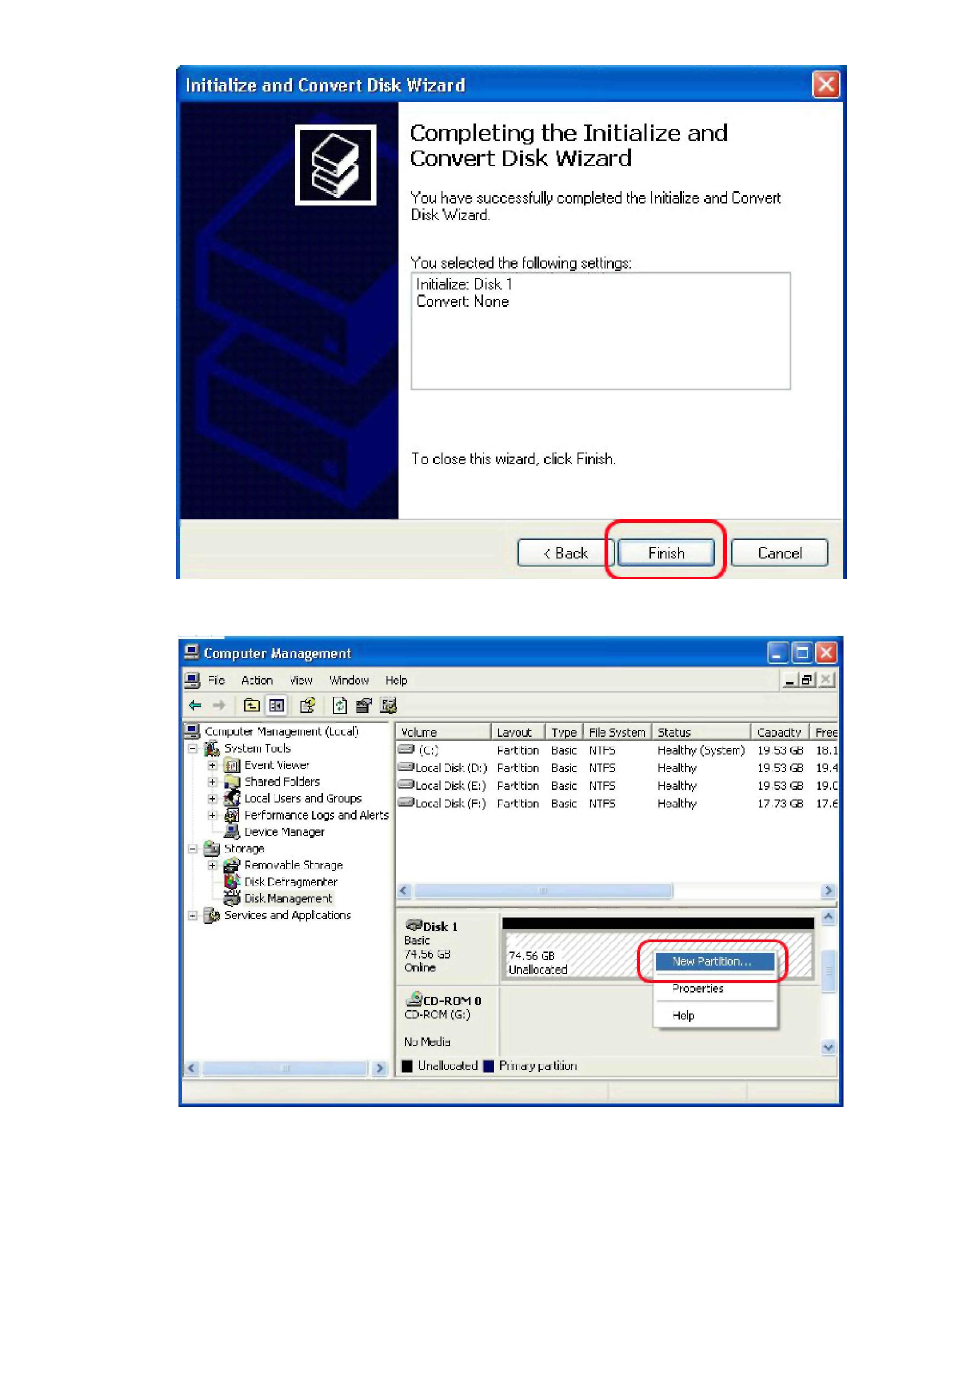Click the Finish button in the wizard

click(666, 553)
